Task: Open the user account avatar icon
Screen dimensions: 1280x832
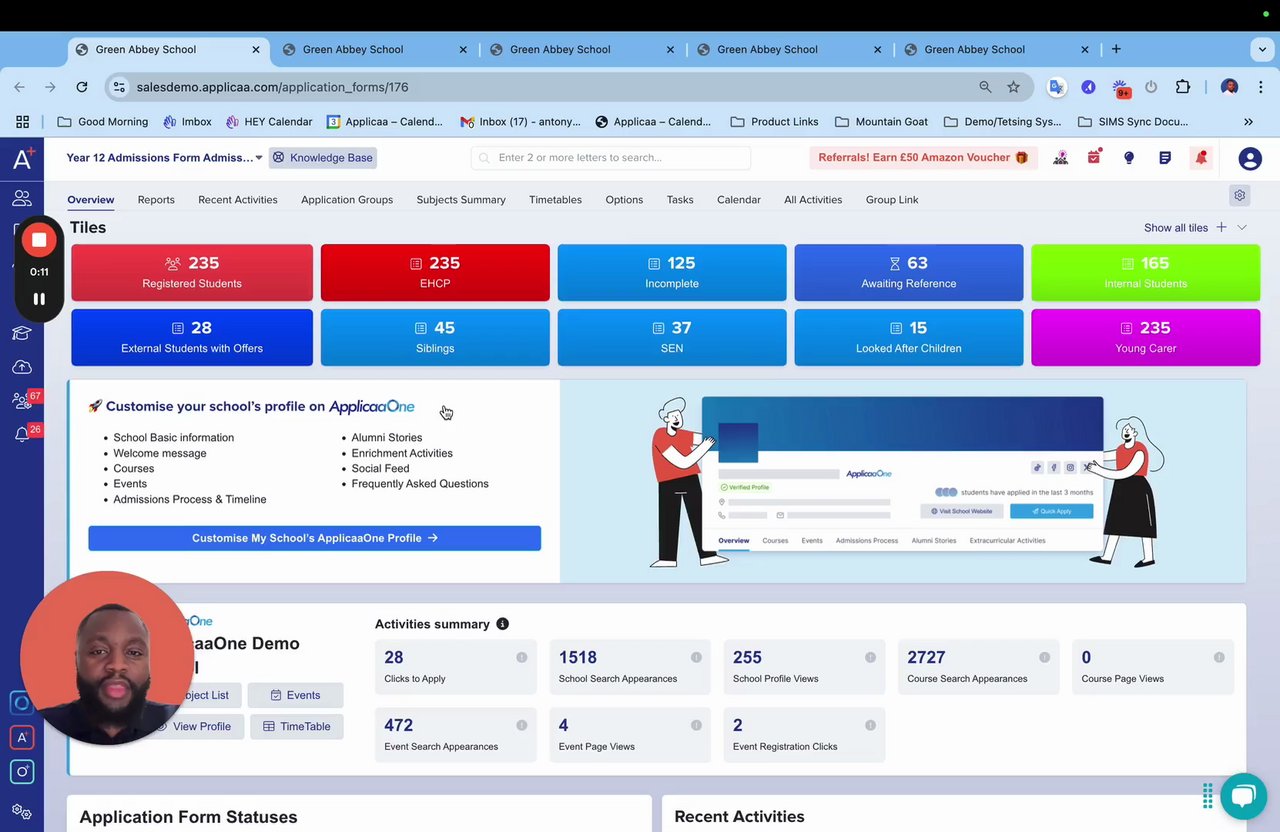Action: click(1250, 158)
